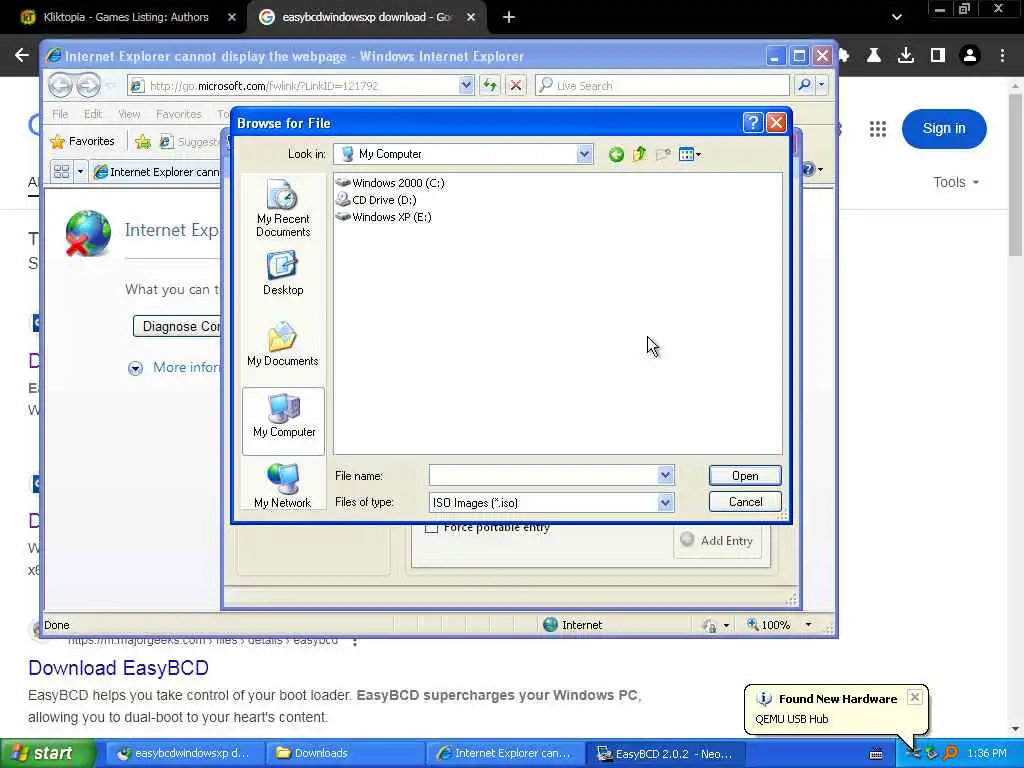This screenshot has width=1024, height=768.
Task: Click the green Back arrow in Browse dialog
Action: [616, 155]
